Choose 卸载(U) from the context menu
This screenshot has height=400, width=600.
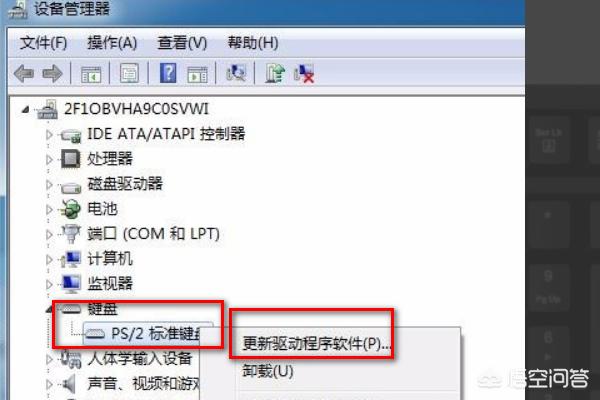click(268, 371)
